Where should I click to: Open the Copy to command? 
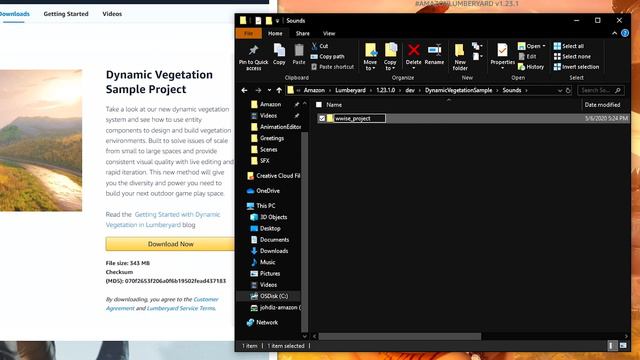[x=390, y=57]
